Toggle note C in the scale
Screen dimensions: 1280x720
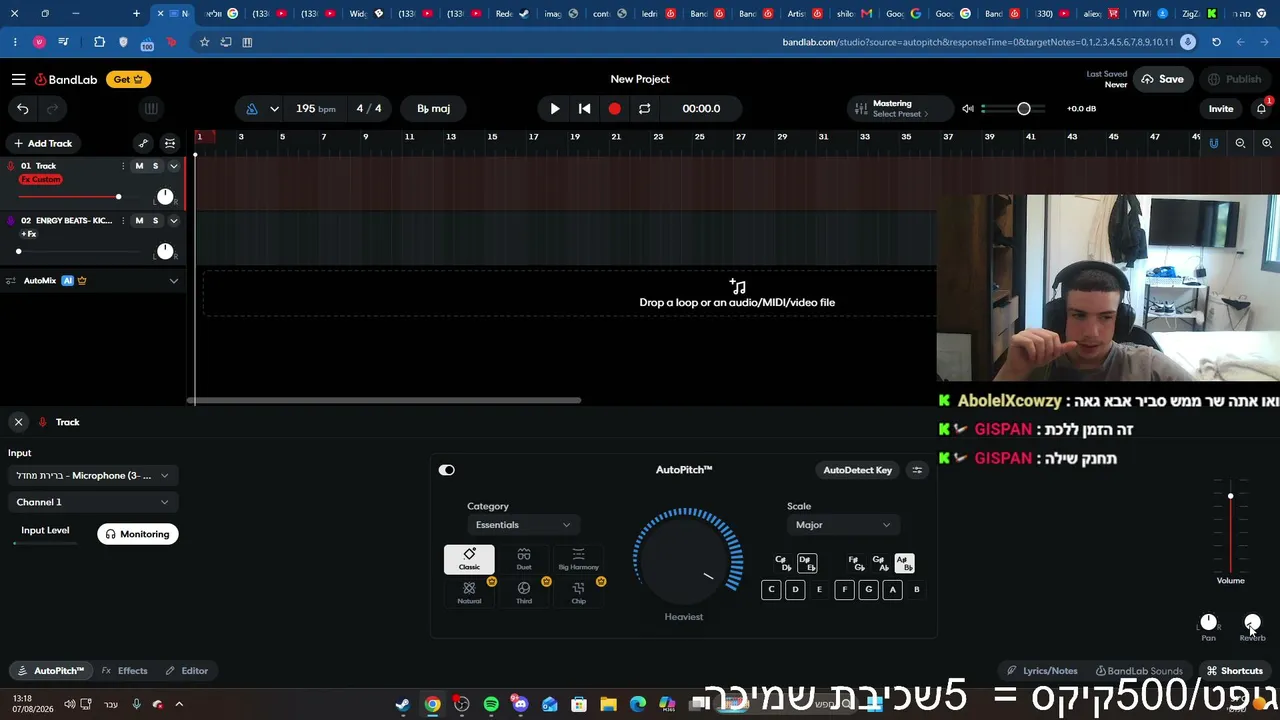point(771,590)
